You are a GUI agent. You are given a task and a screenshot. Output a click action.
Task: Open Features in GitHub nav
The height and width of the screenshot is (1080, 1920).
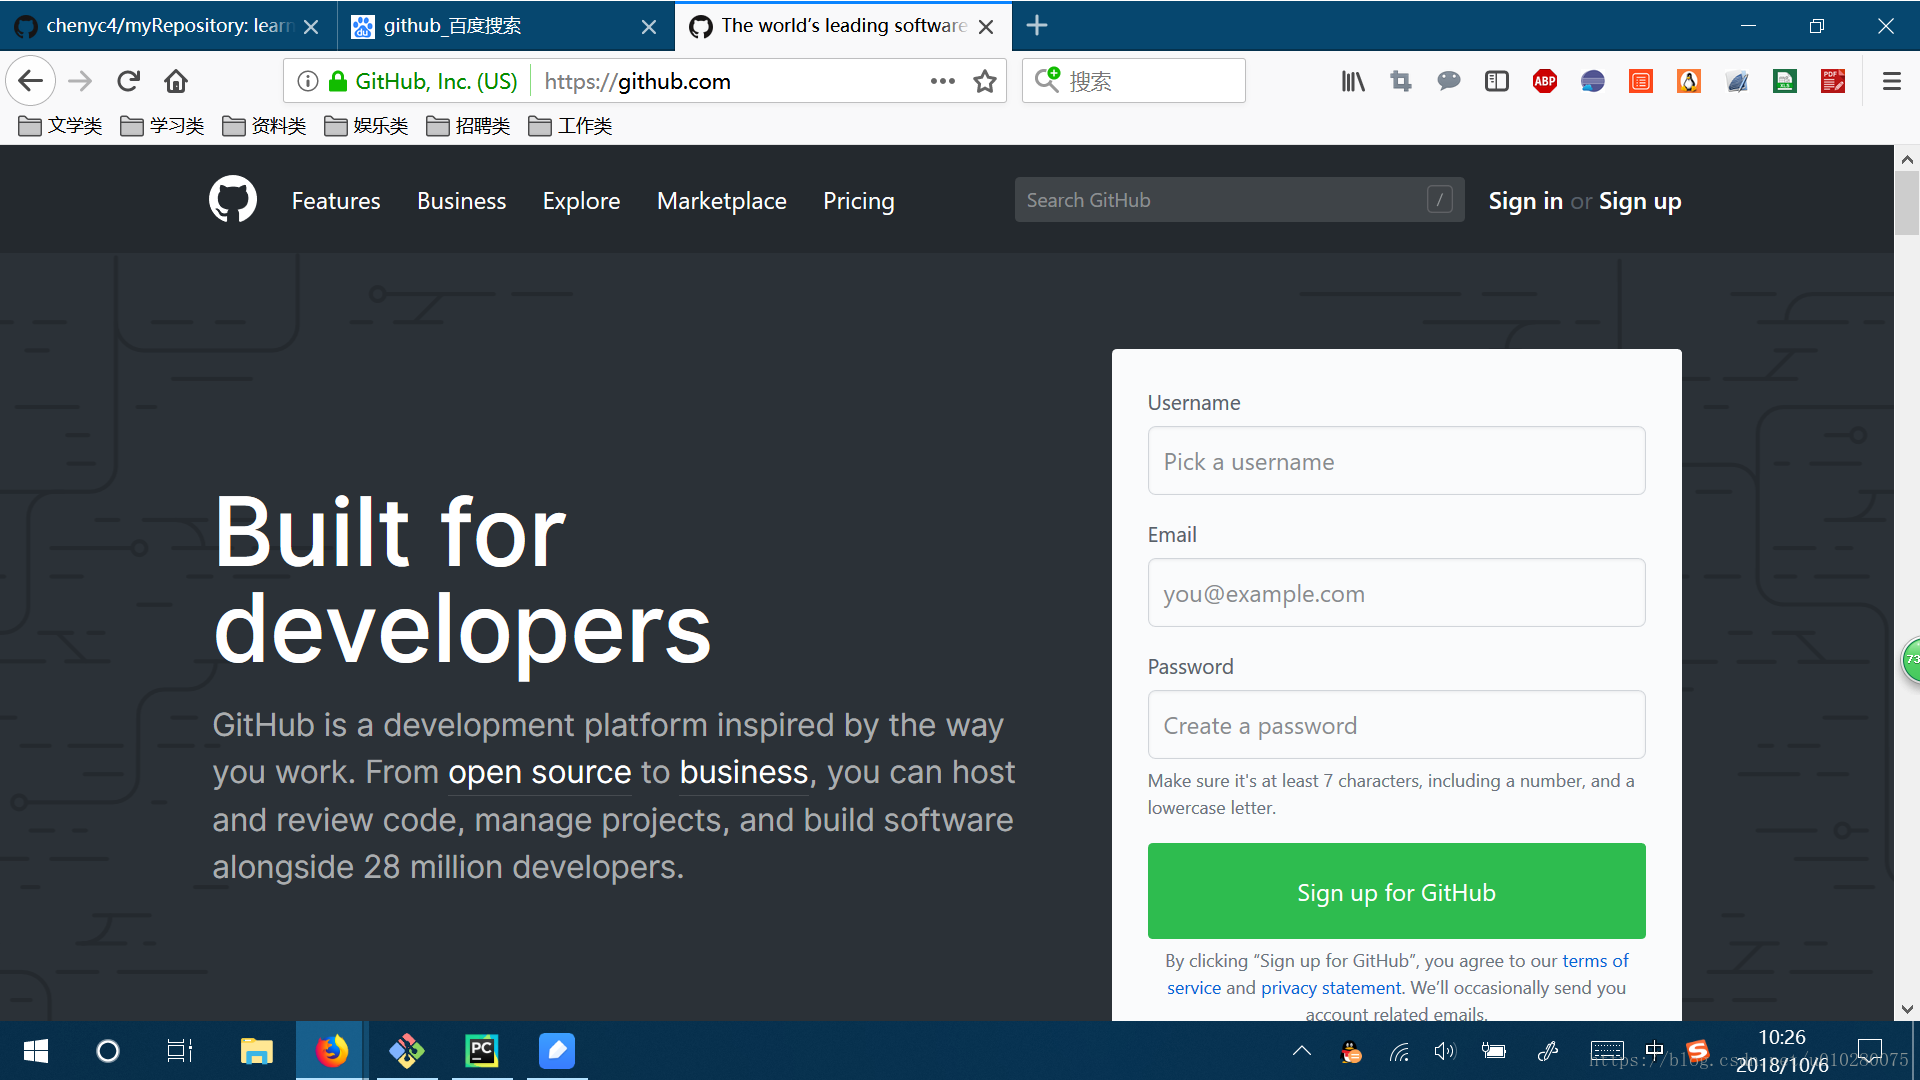336,201
